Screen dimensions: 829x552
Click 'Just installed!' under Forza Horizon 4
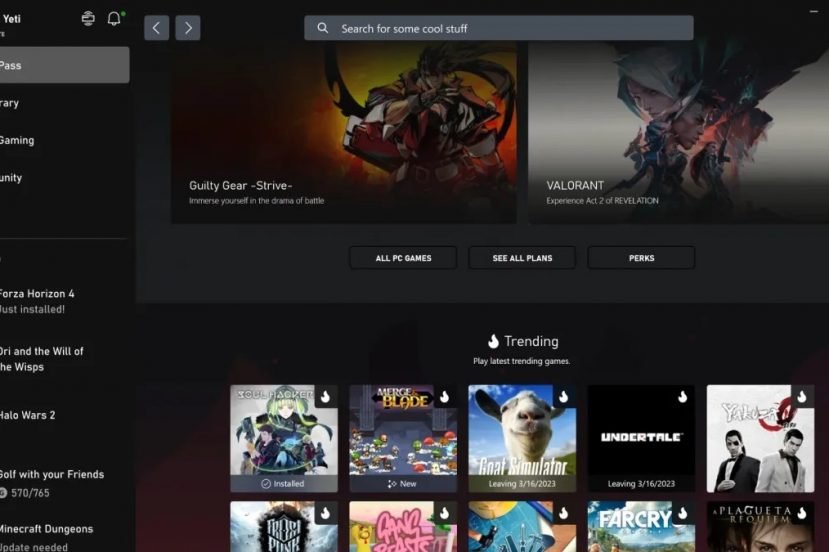point(32,309)
